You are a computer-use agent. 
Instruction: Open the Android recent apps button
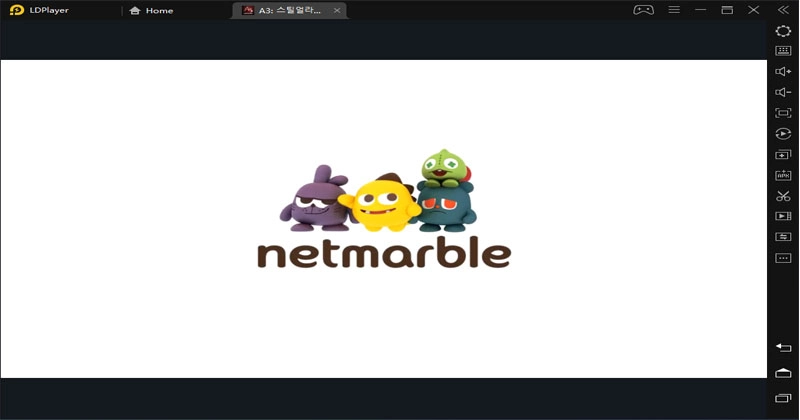[x=783, y=398]
